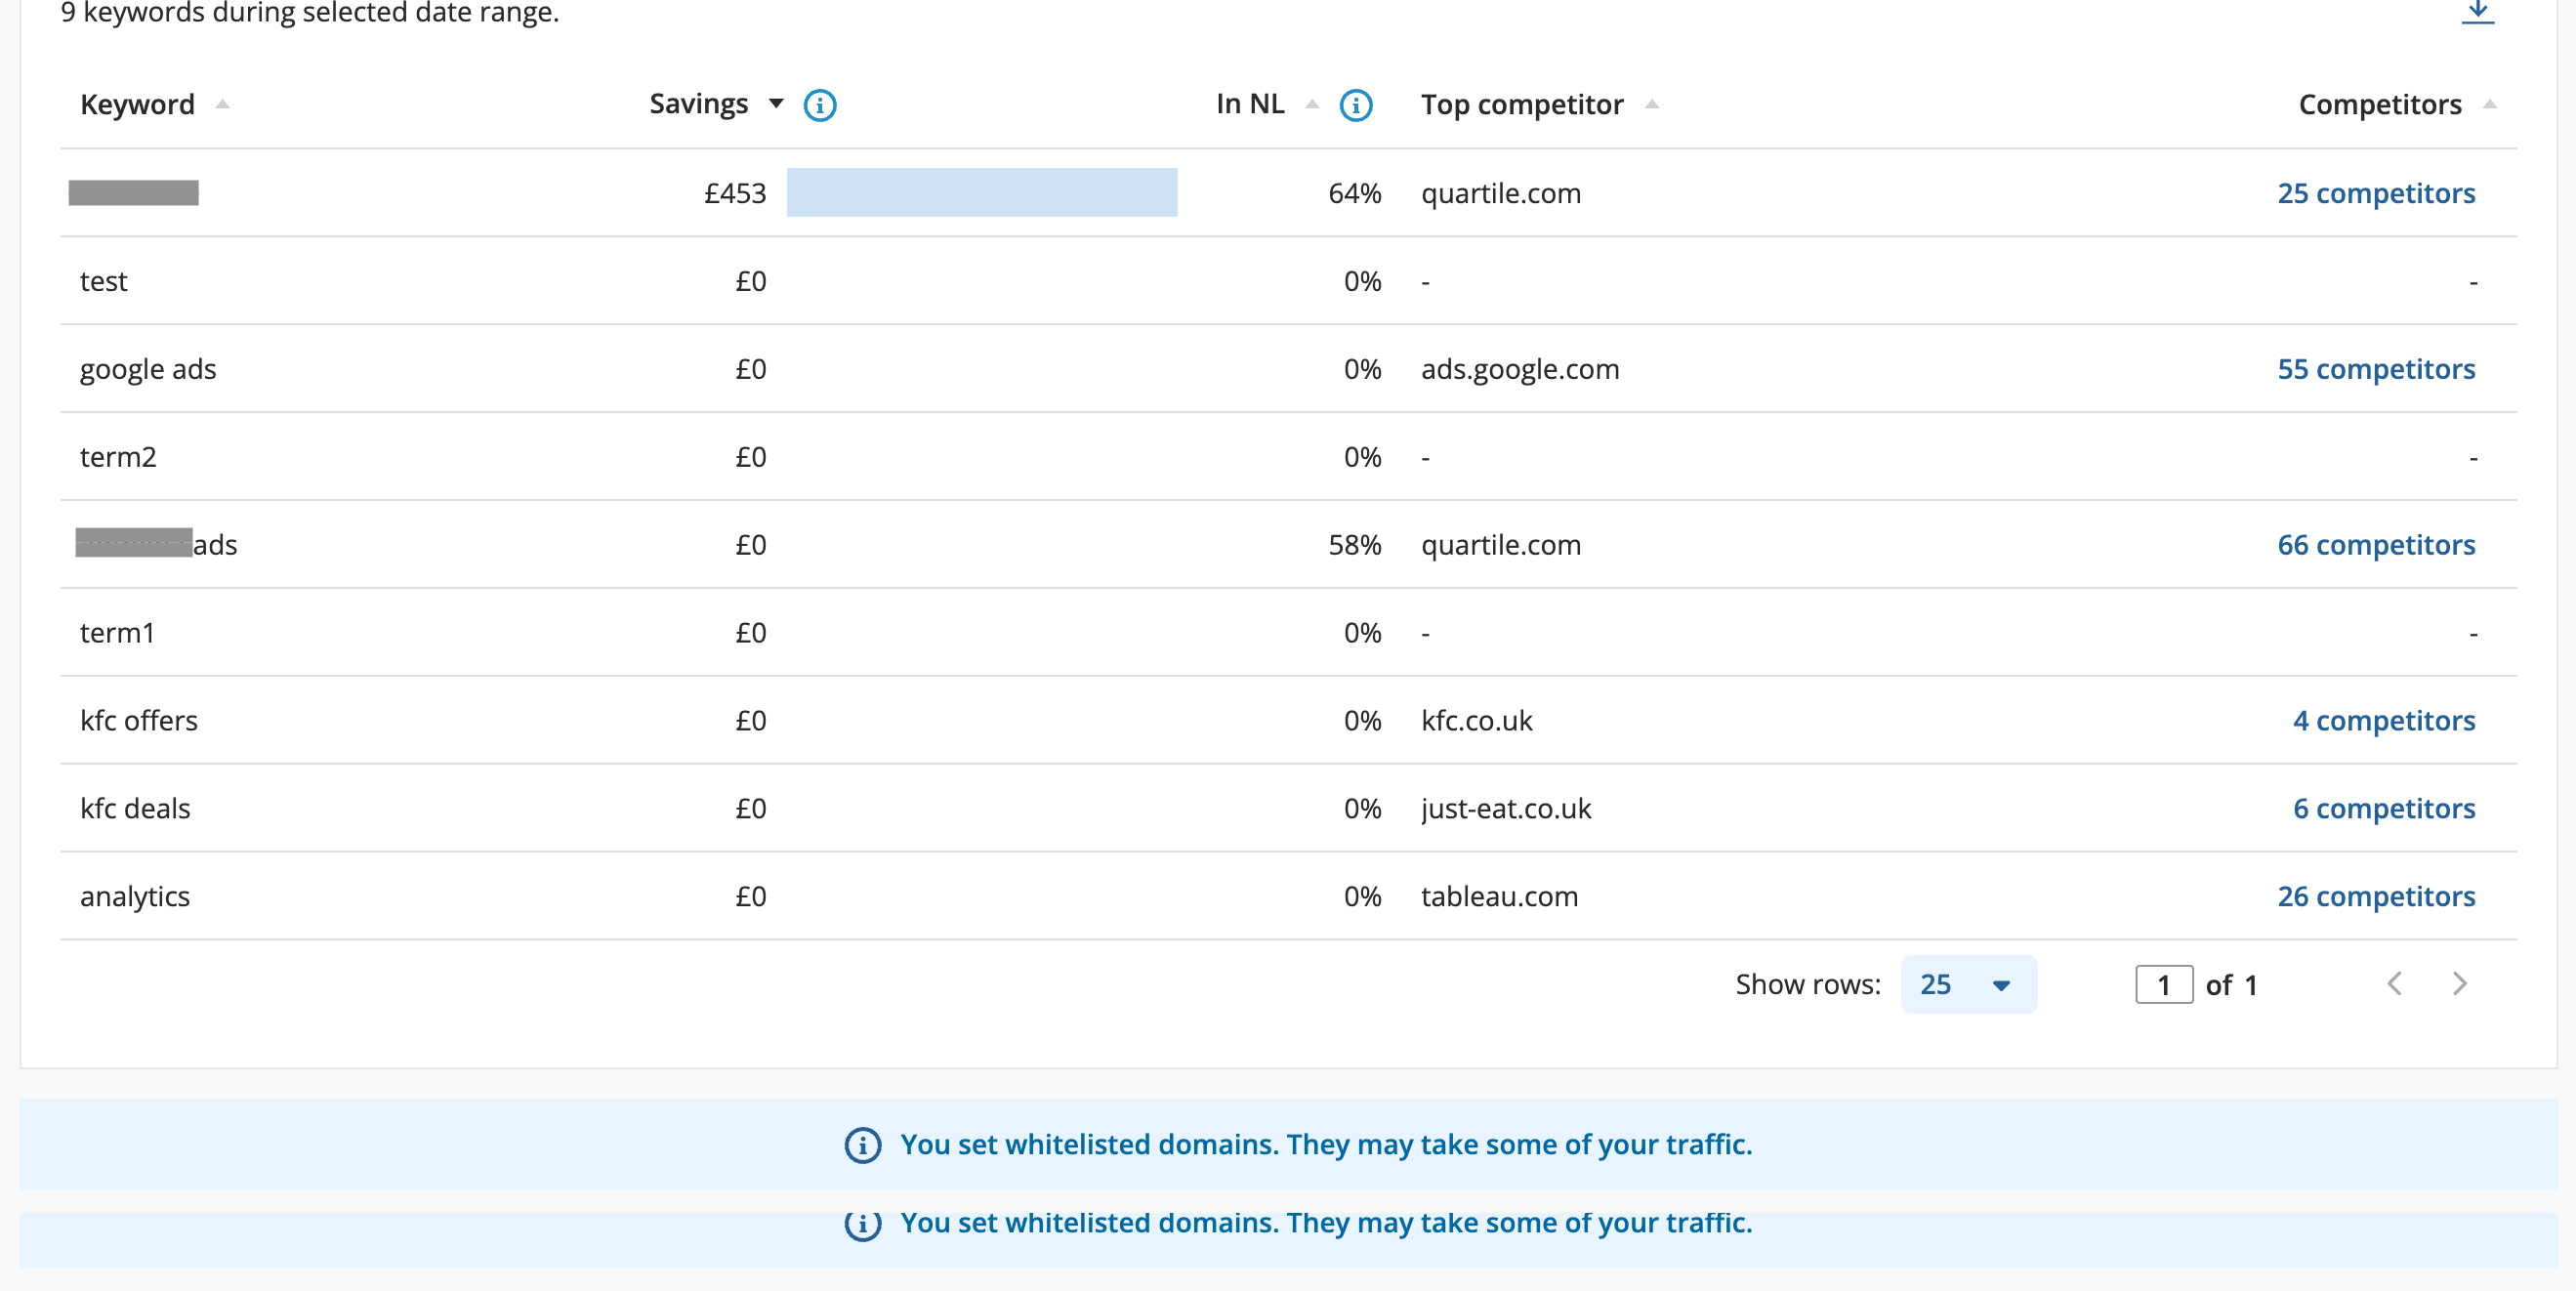Click the info icon in the first whitelisted domains banner
This screenshot has width=2576, height=1291.
(863, 1145)
